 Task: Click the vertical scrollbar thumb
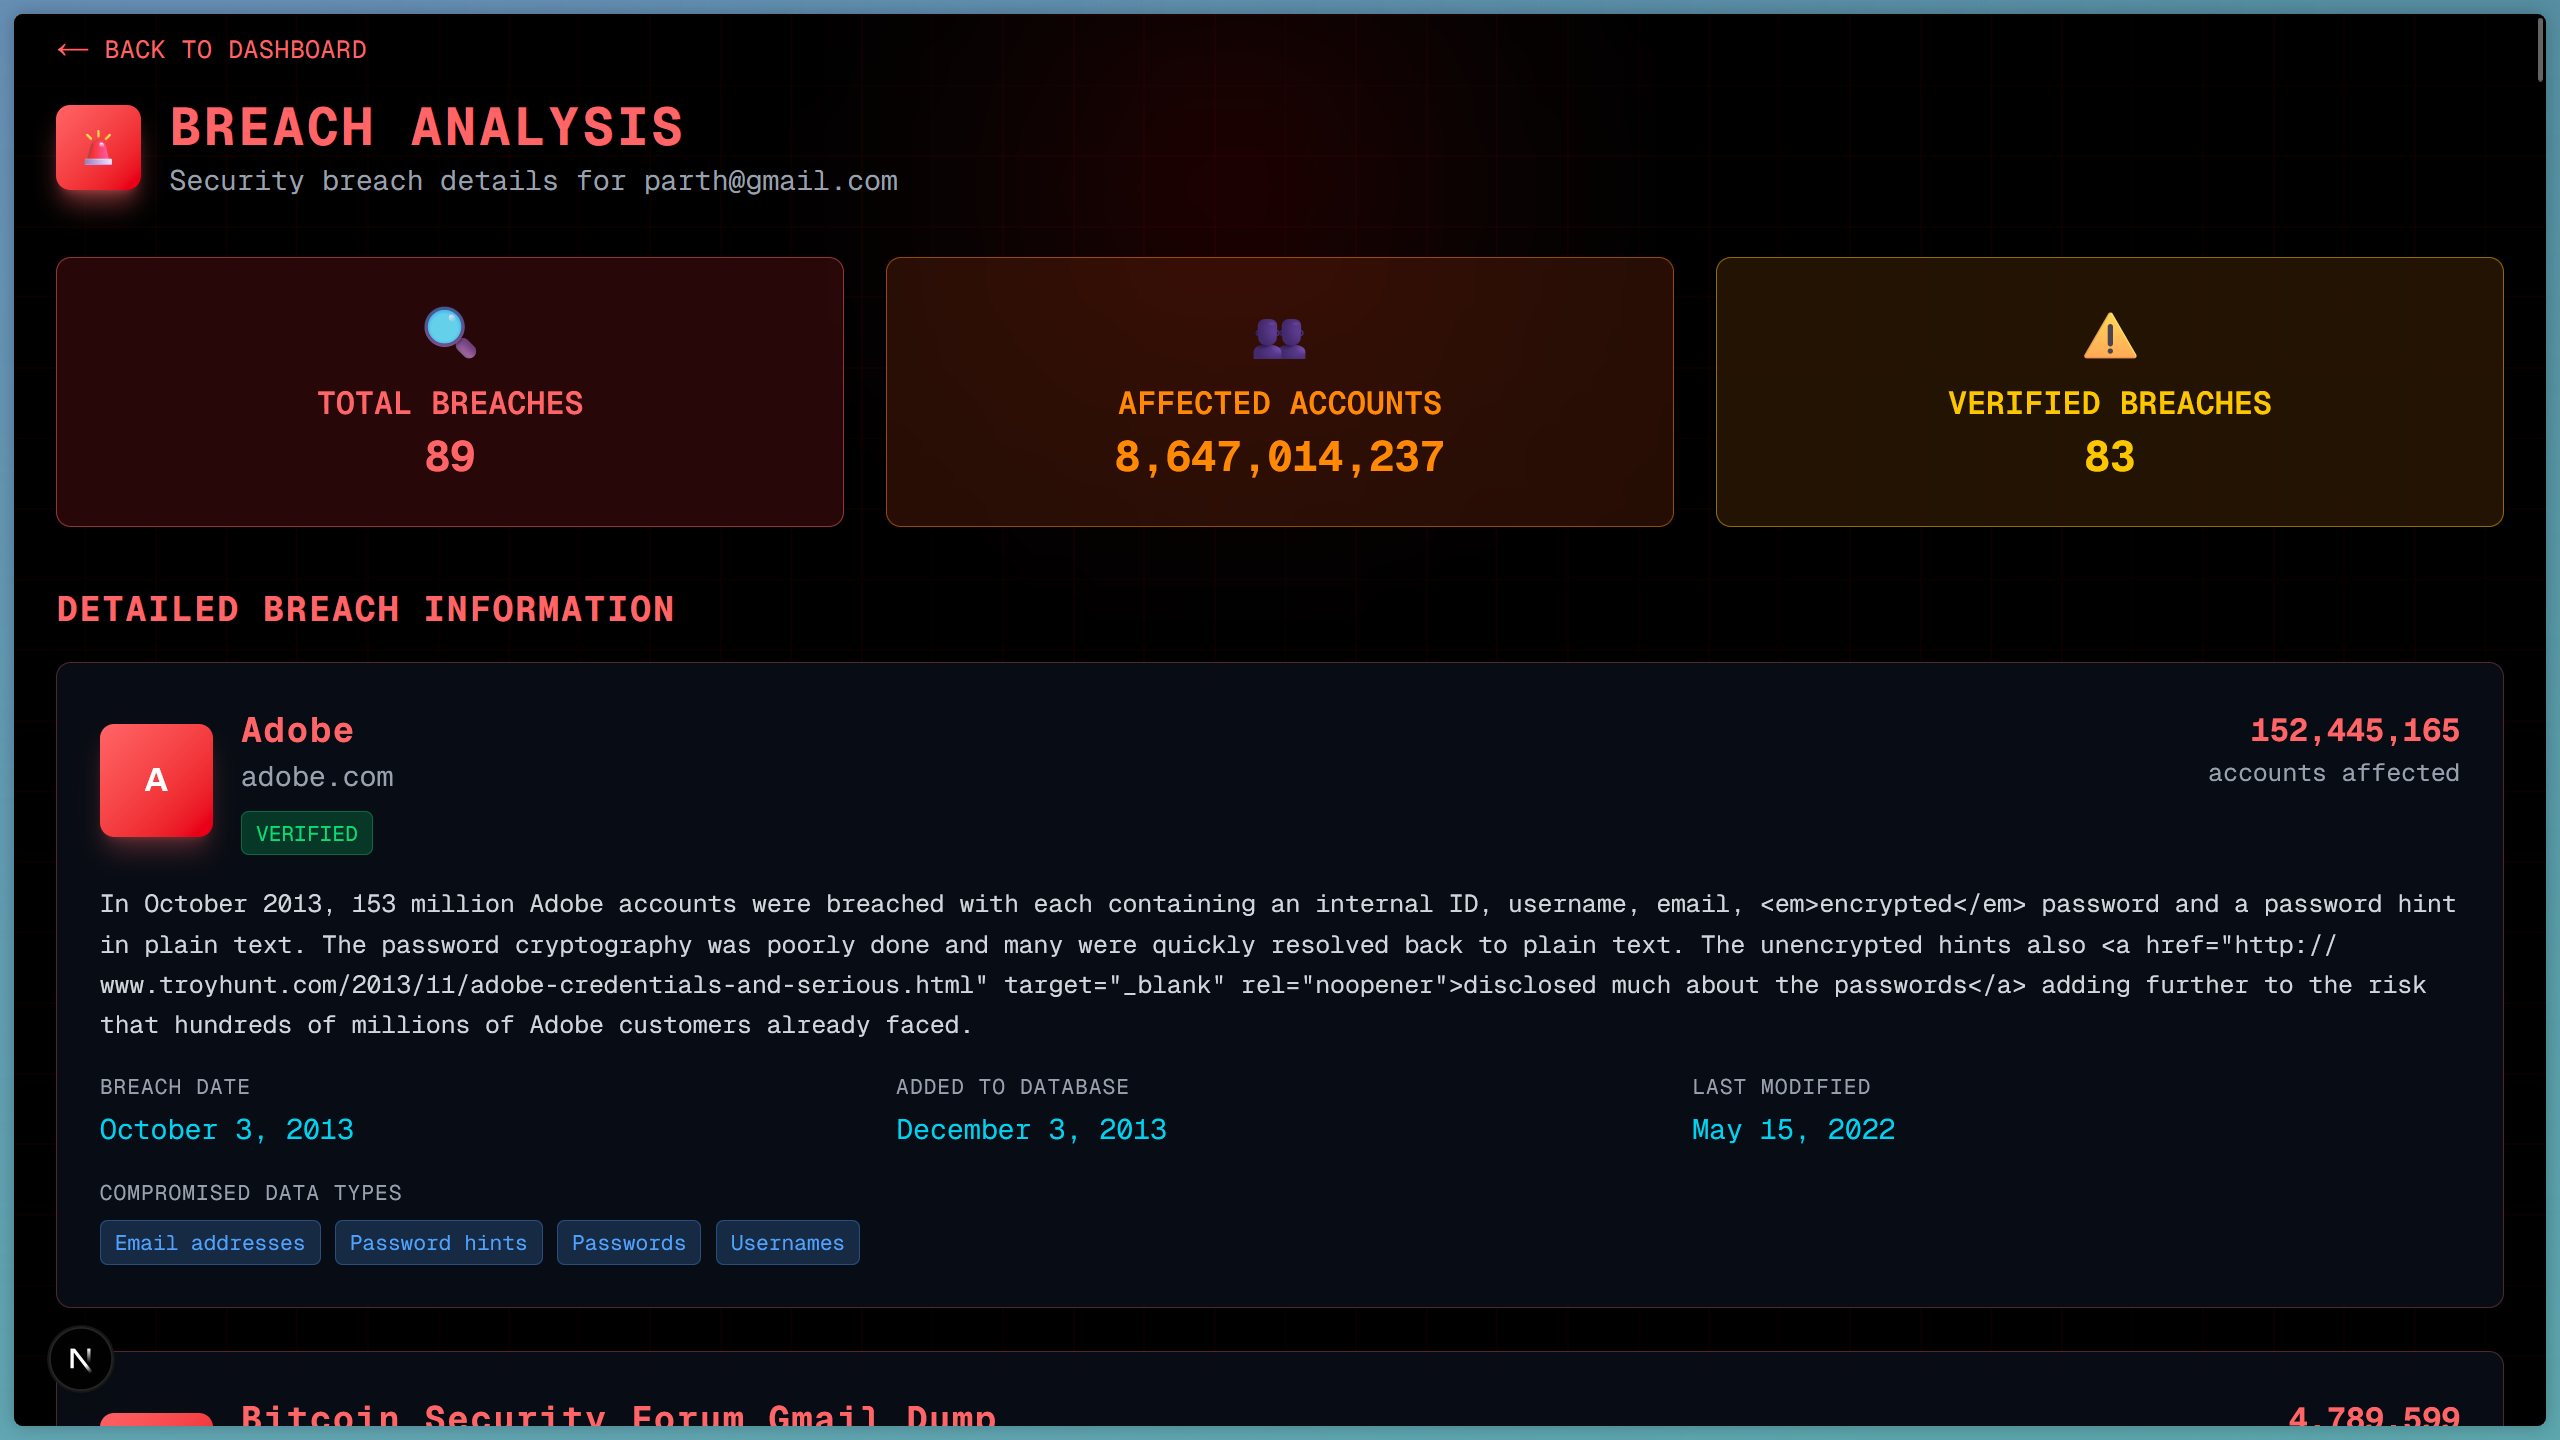click(x=2539, y=48)
